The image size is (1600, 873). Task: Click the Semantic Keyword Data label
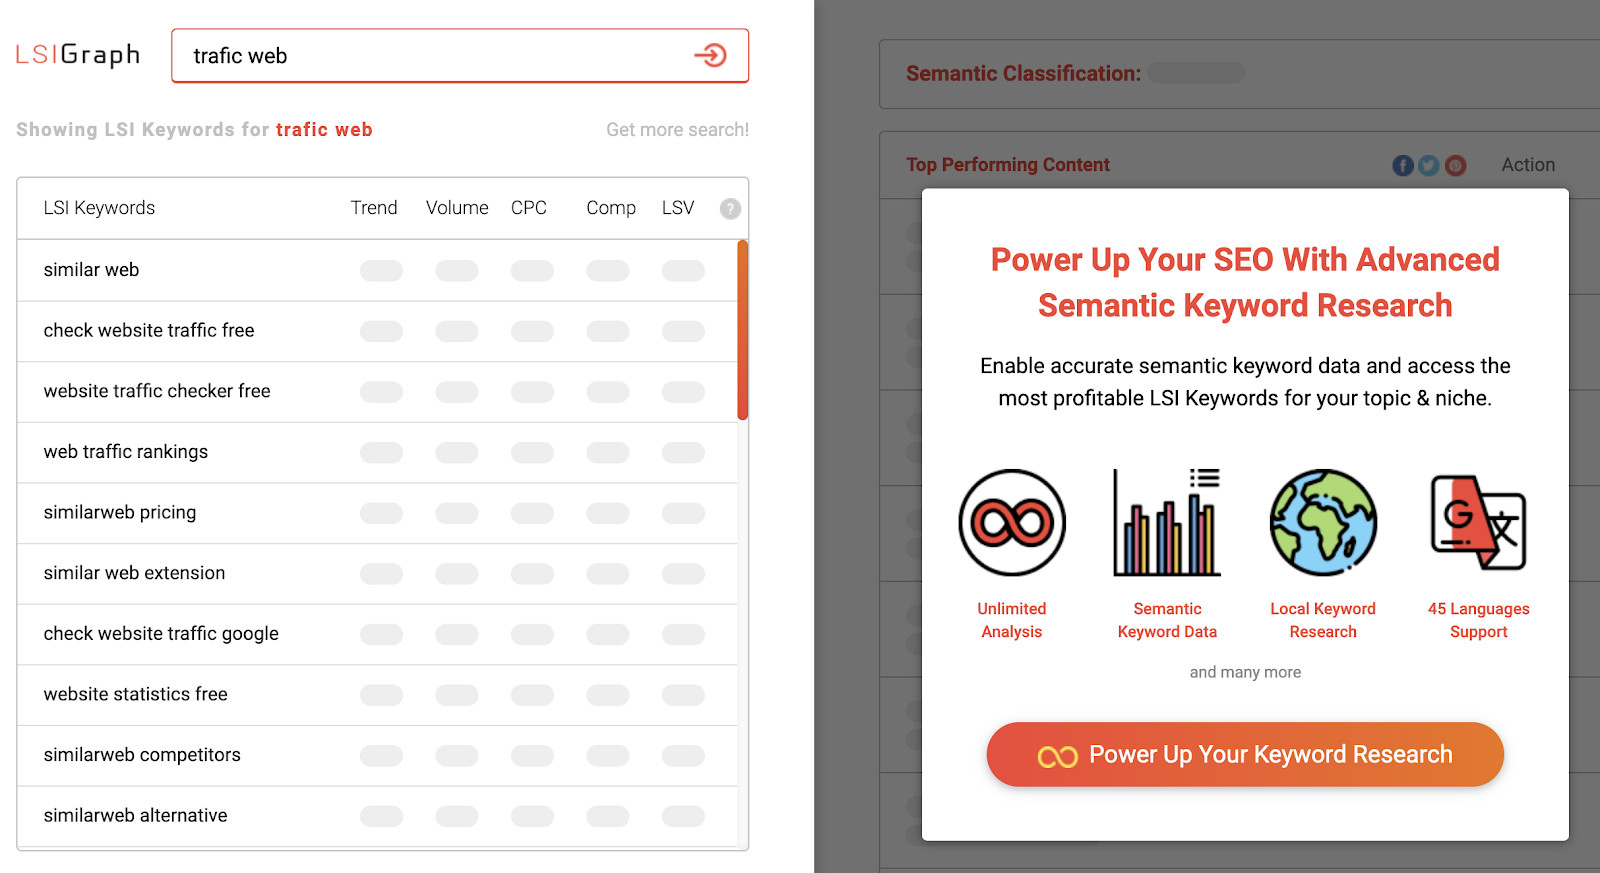[x=1167, y=620]
